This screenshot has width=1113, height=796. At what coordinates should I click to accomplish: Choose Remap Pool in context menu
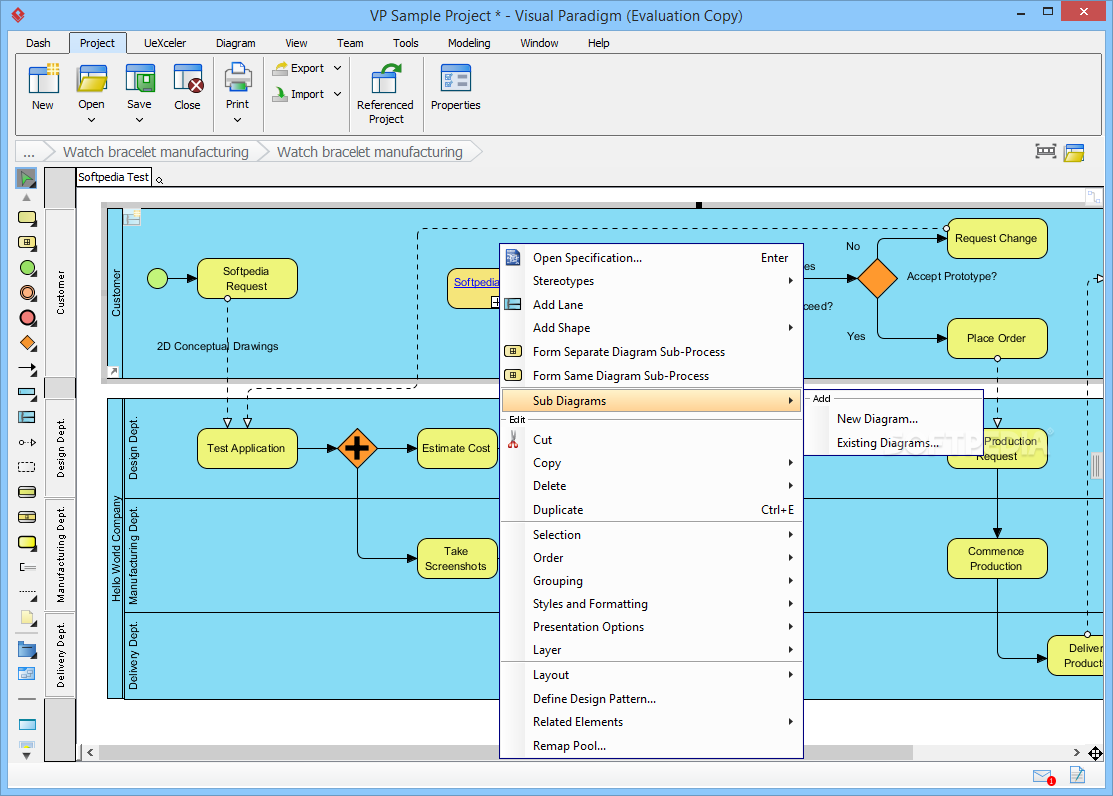[x=652, y=746]
